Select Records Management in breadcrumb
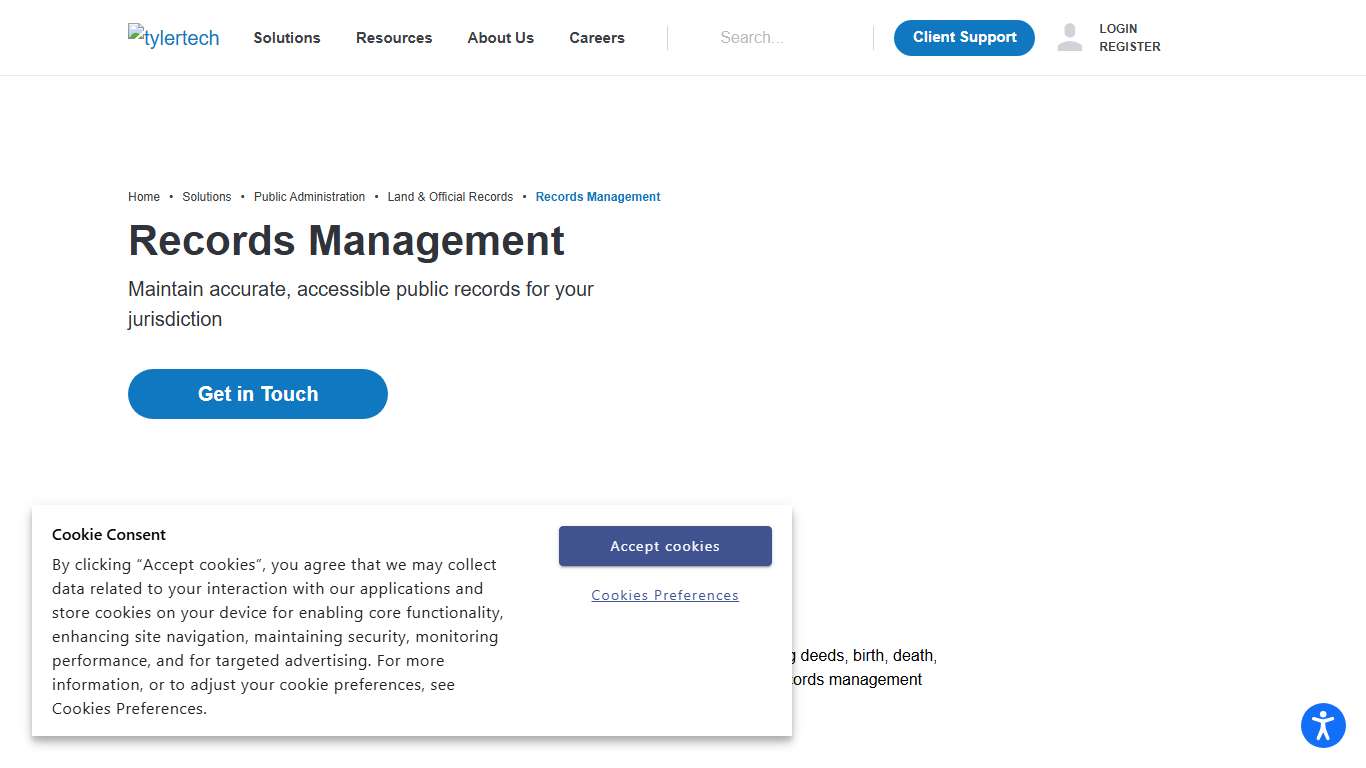The height and width of the screenshot is (768, 1366). pyautogui.click(x=597, y=196)
